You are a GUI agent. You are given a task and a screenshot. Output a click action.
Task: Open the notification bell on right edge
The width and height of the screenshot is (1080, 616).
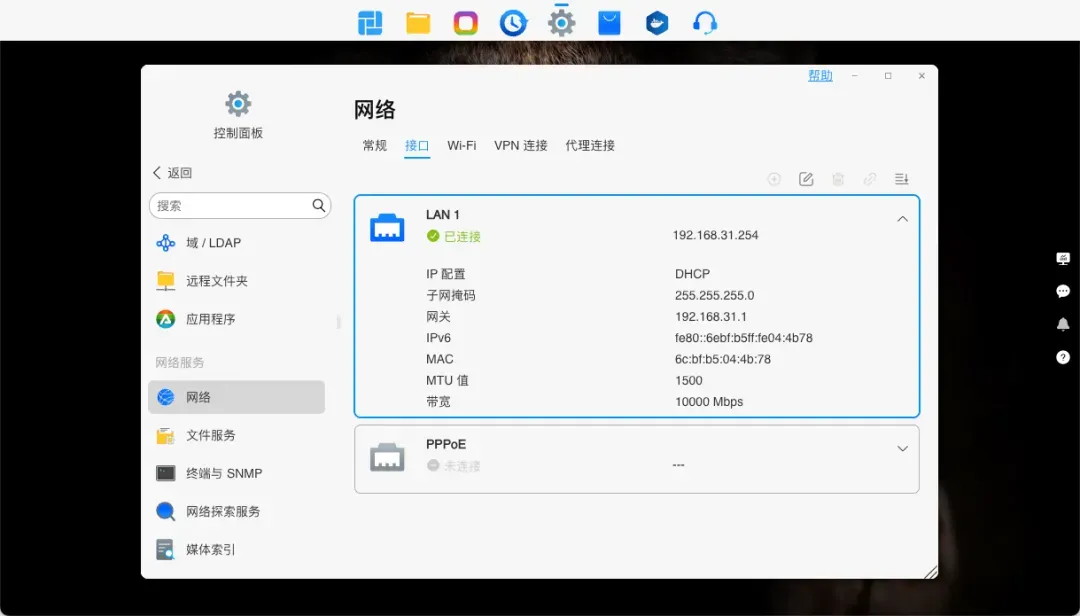[1063, 324]
